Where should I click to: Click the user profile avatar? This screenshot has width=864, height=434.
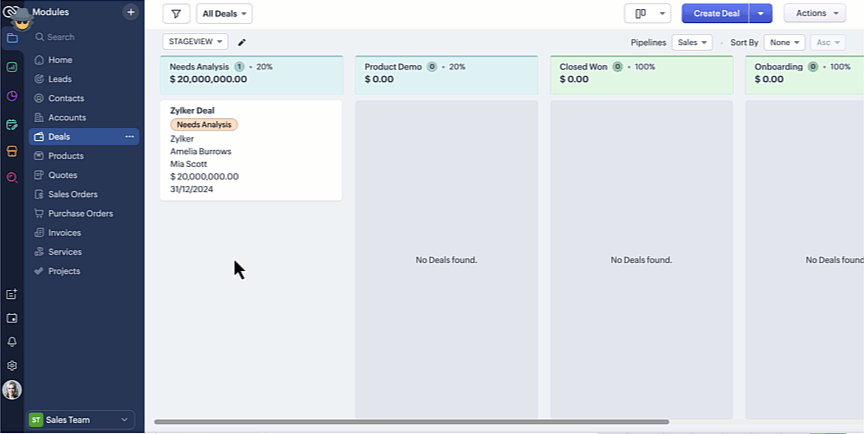coord(12,390)
